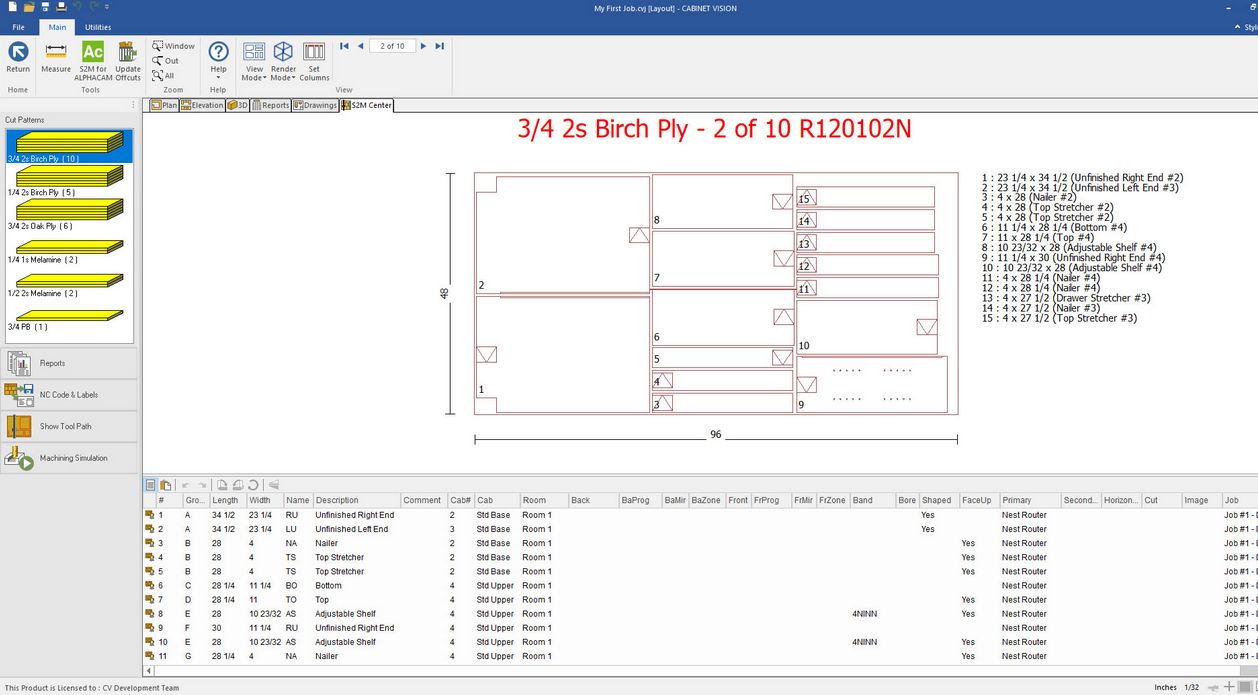The width and height of the screenshot is (1258, 695).
Task: Zoom to Window in ribbon
Action: click(174, 46)
